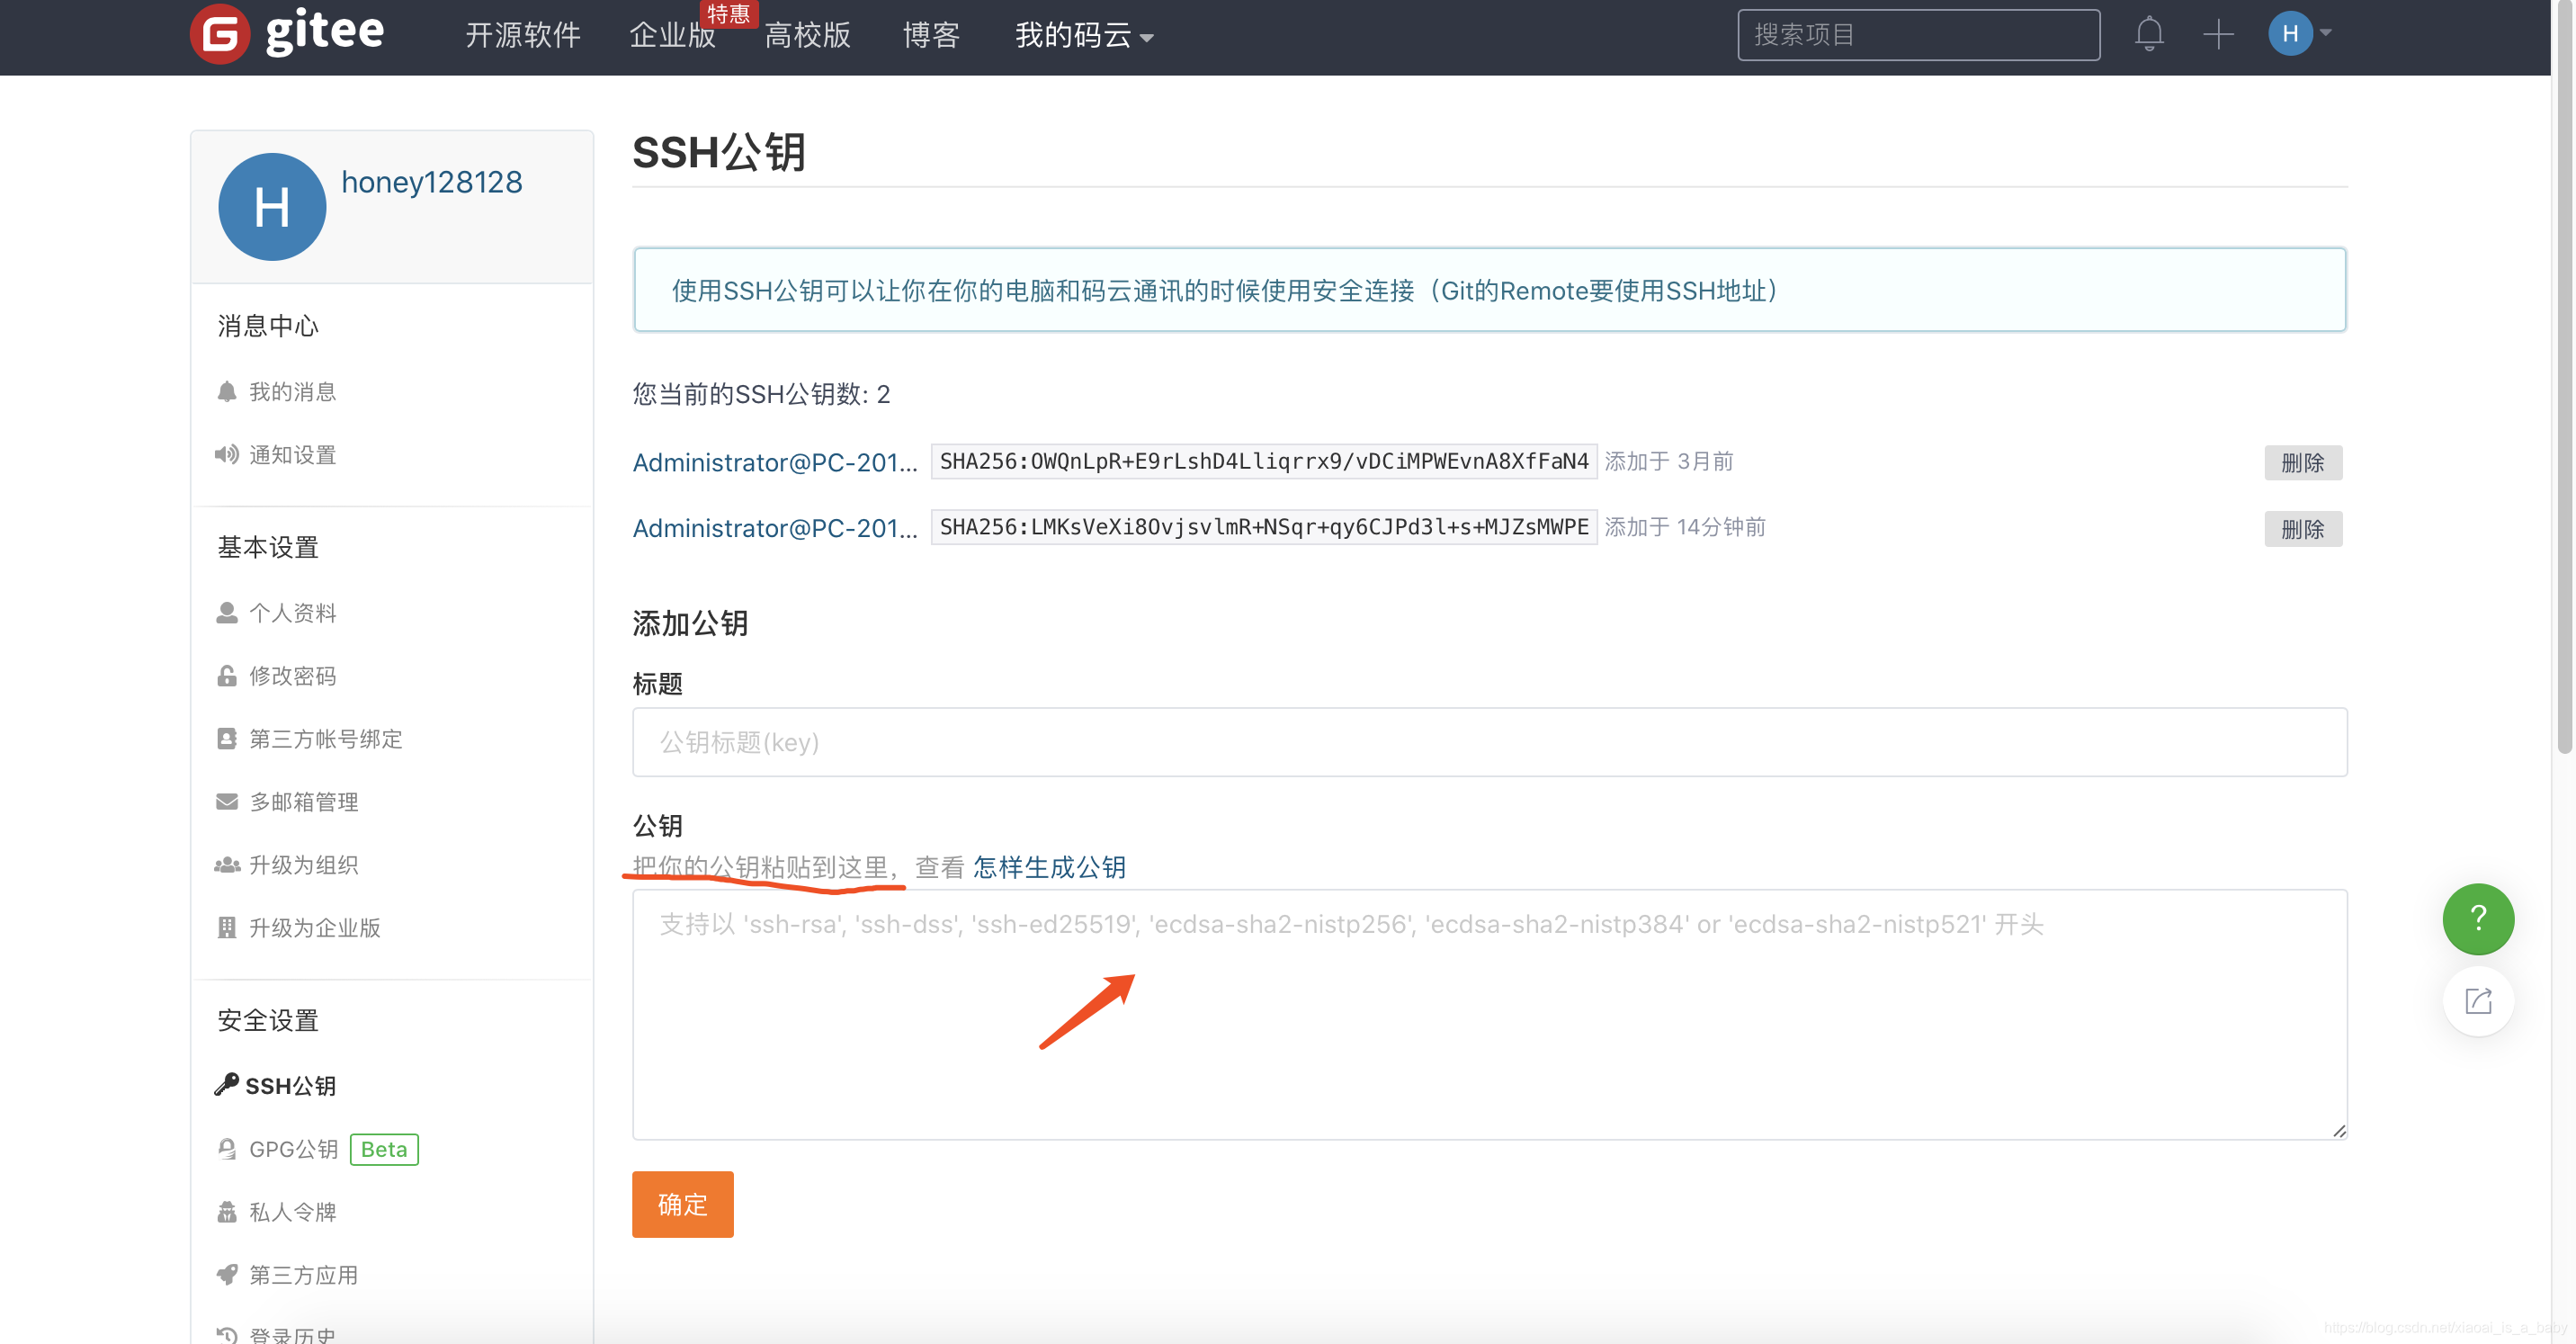Click the Gitee logo
2576x1344 pixels.
tap(286, 33)
